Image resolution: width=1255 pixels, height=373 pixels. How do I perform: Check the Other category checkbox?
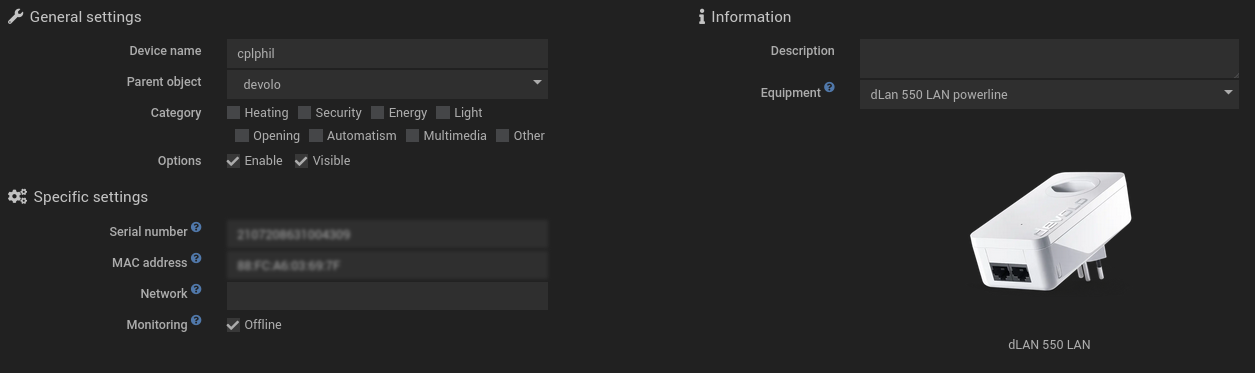(x=502, y=136)
